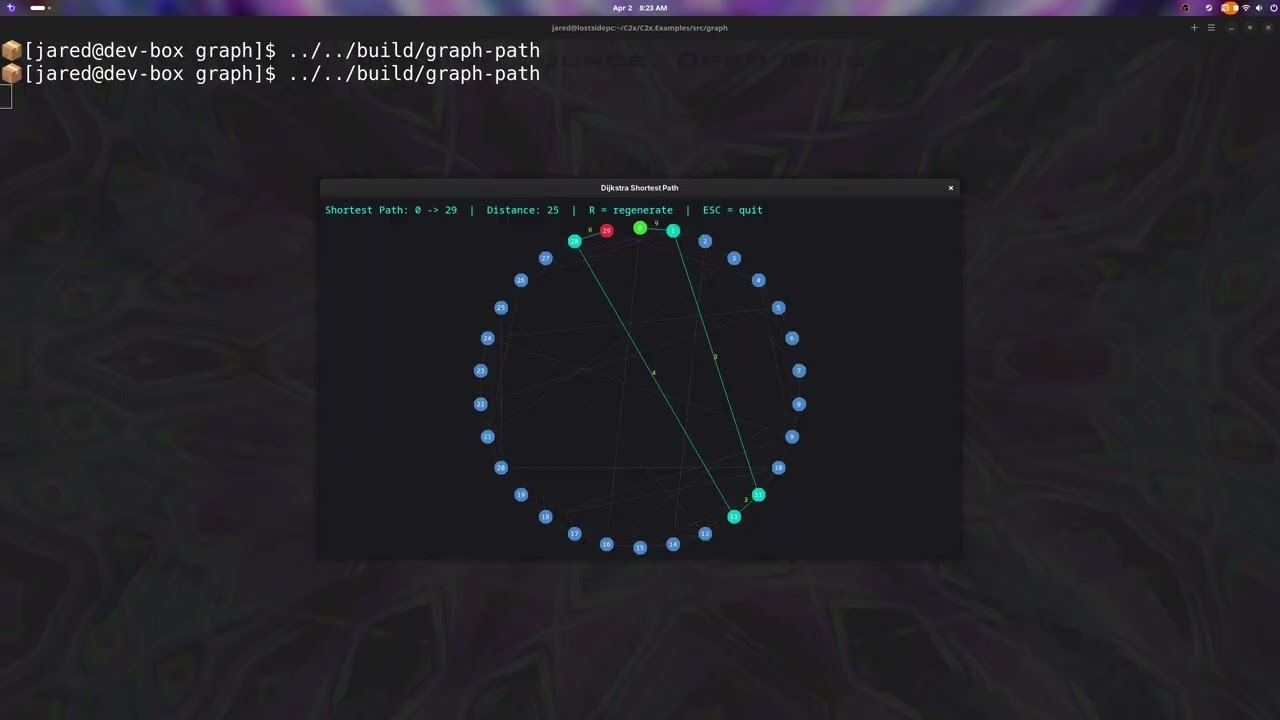Click the 'R = regenerate' hint text
The image size is (1280, 720).
coord(631,210)
